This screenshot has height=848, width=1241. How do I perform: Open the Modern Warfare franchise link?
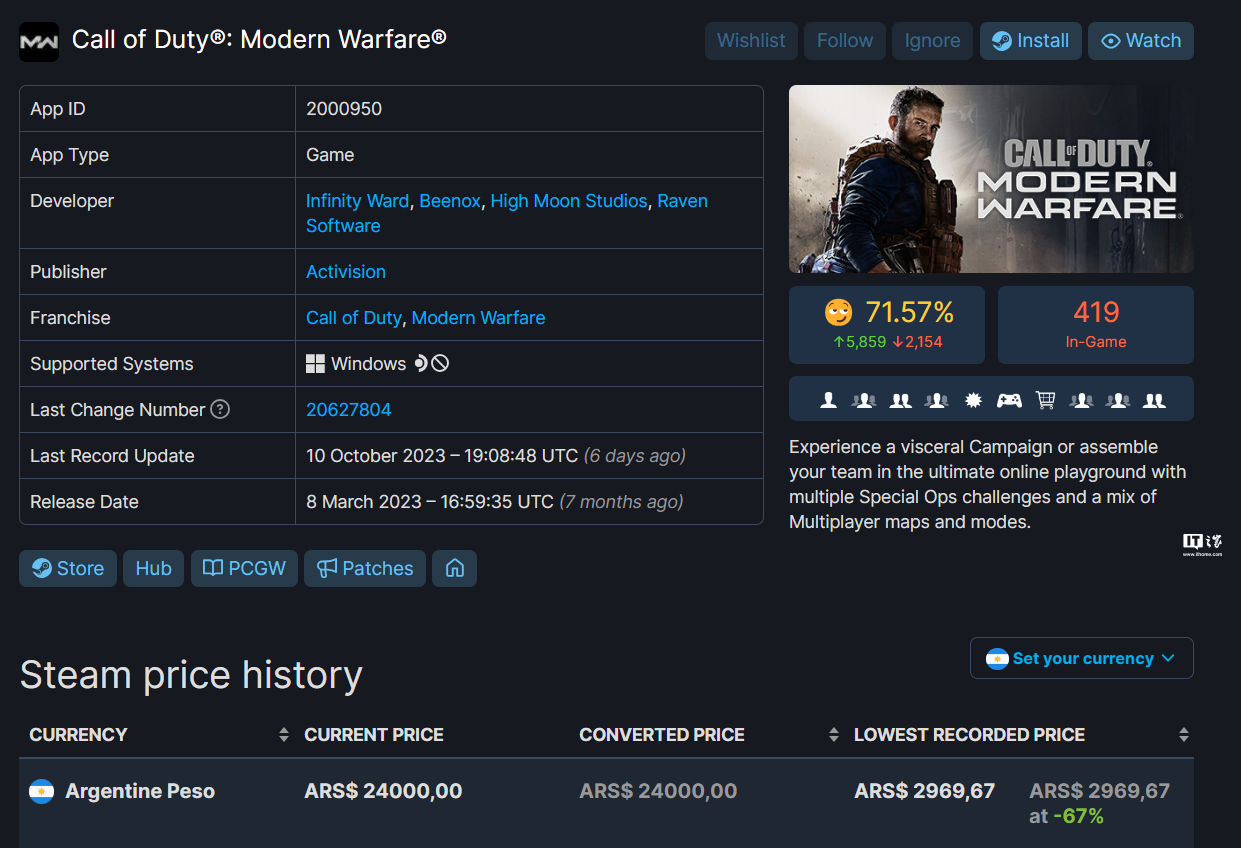tap(478, 318)
